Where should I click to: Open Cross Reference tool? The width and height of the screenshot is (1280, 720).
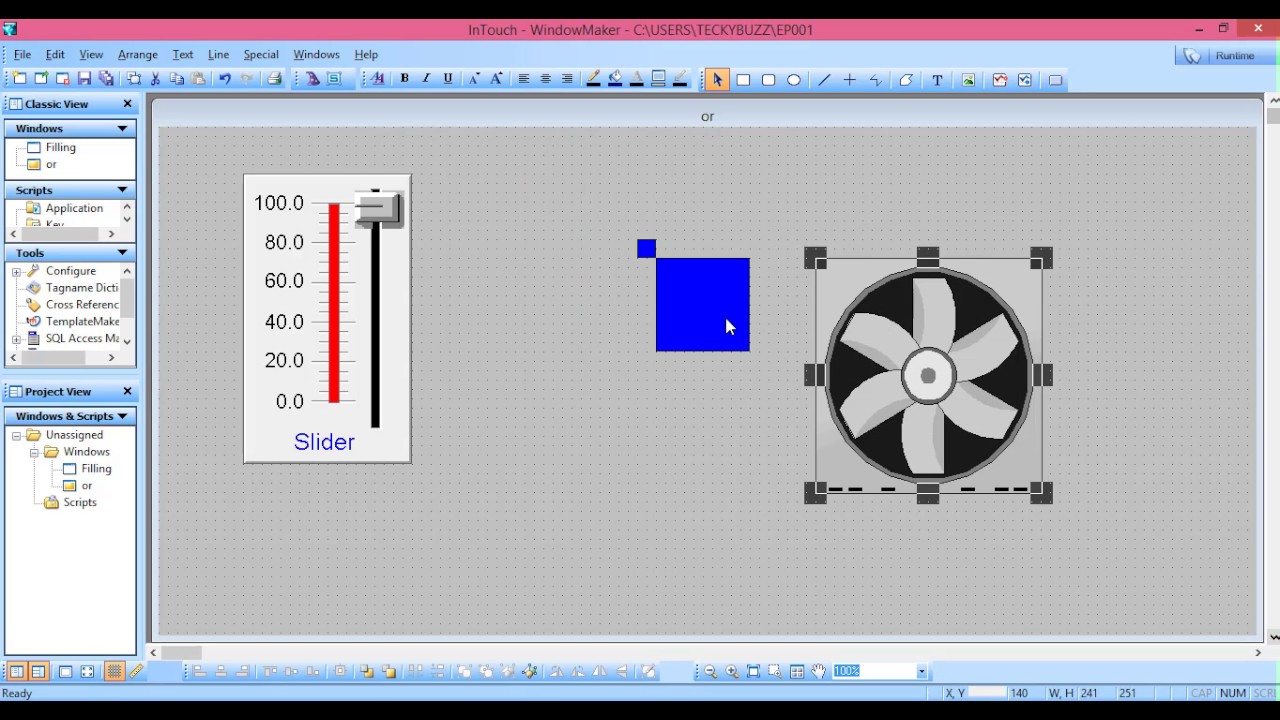click(81, 305)
